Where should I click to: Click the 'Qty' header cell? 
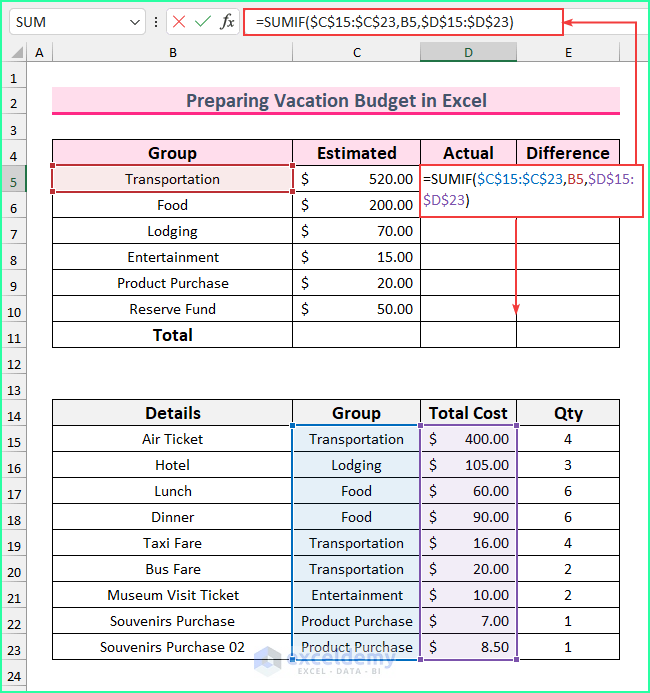(x=568, y=413)
